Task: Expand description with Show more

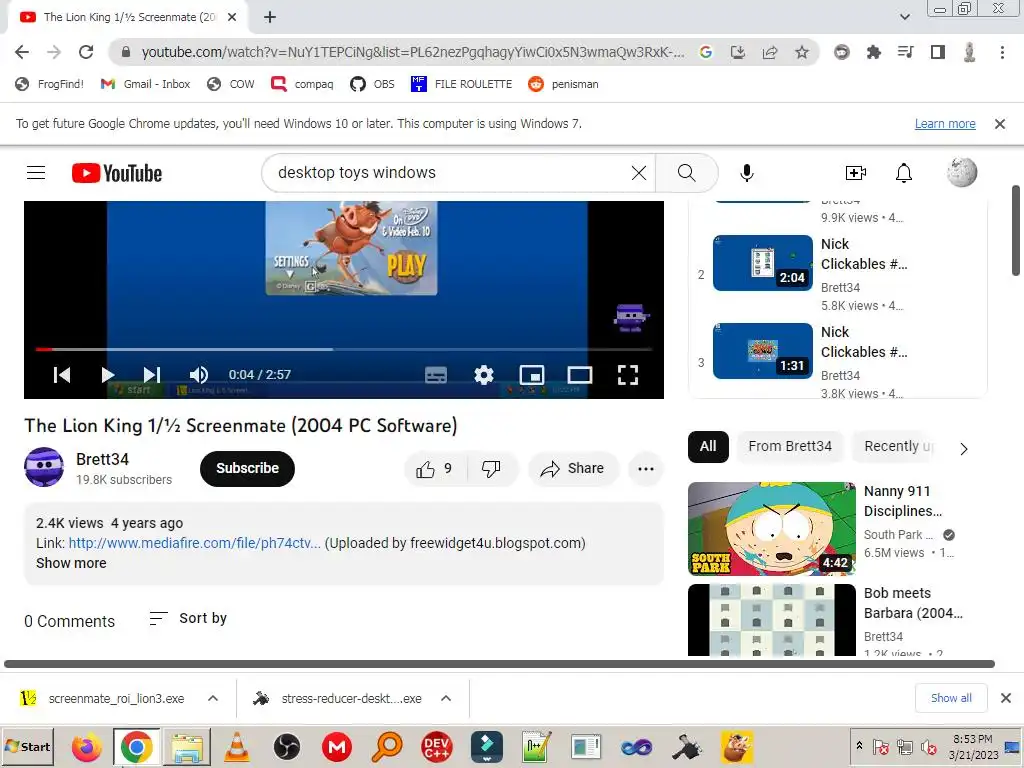Action: (71, 563)
